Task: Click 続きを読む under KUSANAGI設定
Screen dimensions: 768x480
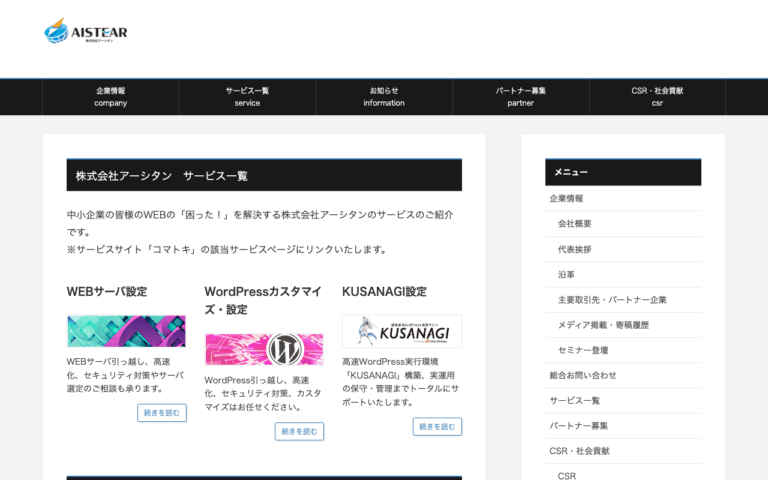Action: point(437,427)
